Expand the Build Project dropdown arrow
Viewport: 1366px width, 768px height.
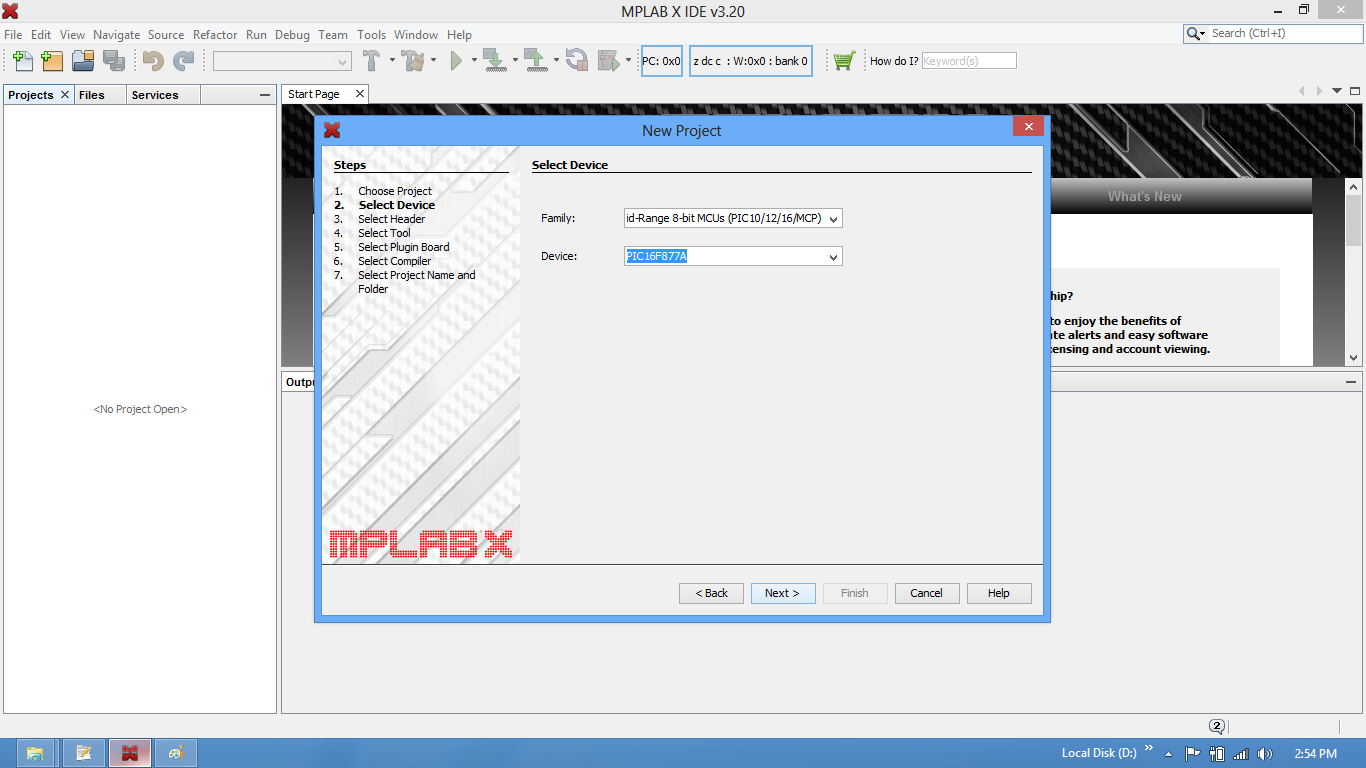392,61
